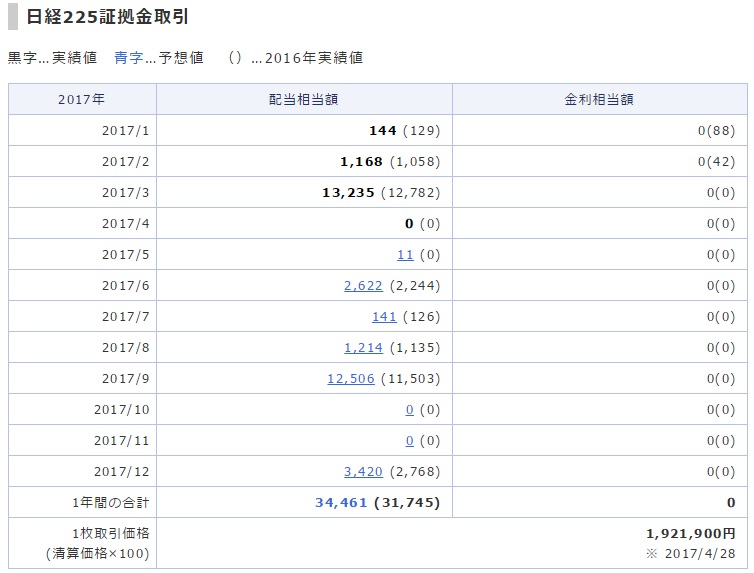Select the 2017/8 row label

pyautogui.click(x=126, y=348)
